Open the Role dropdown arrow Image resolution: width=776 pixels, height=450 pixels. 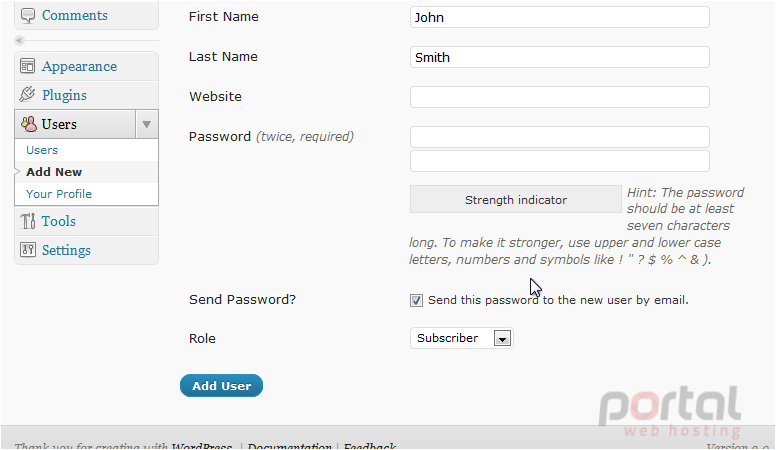pyautogui.click(x=502, y=339)
